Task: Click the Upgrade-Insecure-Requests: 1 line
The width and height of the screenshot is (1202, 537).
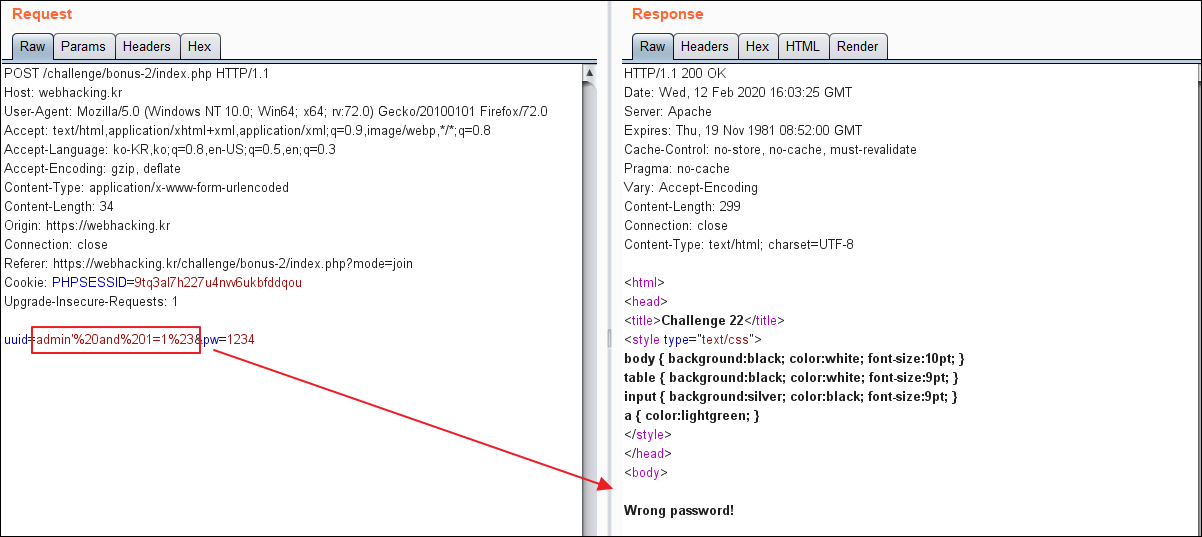Action: pyautogui.click(x=91, y=302)
